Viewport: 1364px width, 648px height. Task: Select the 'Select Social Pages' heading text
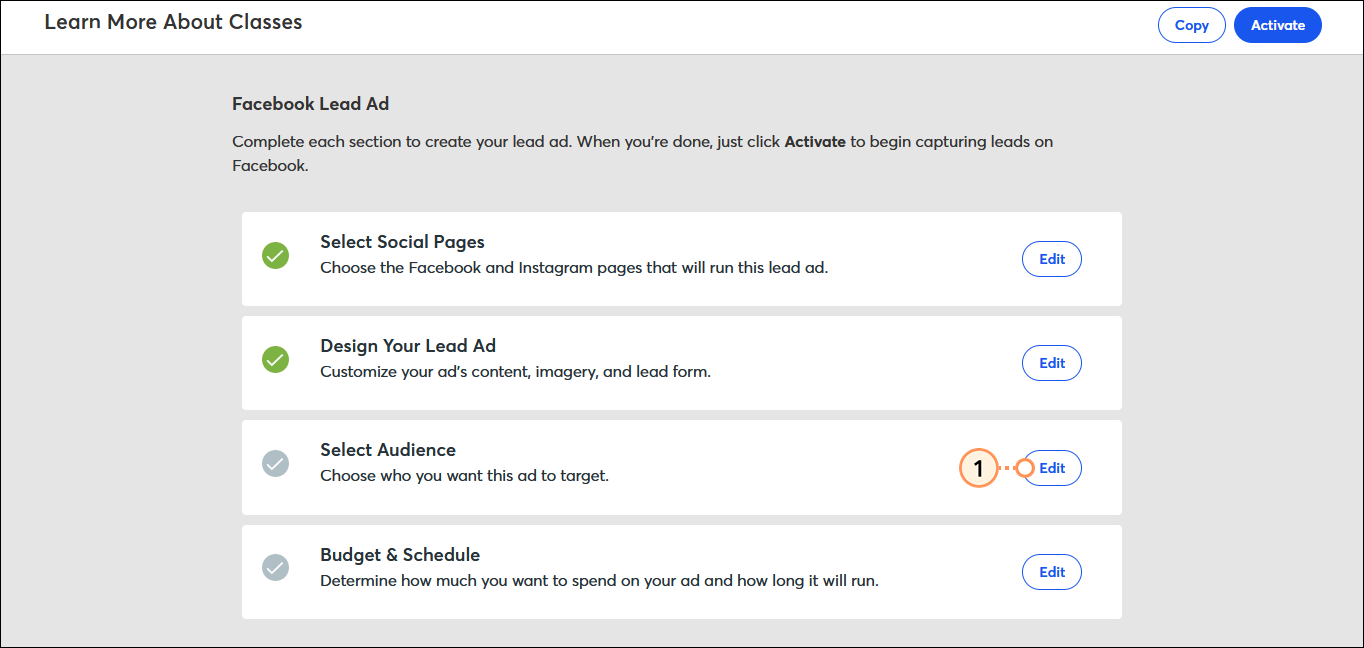point(402,242)
